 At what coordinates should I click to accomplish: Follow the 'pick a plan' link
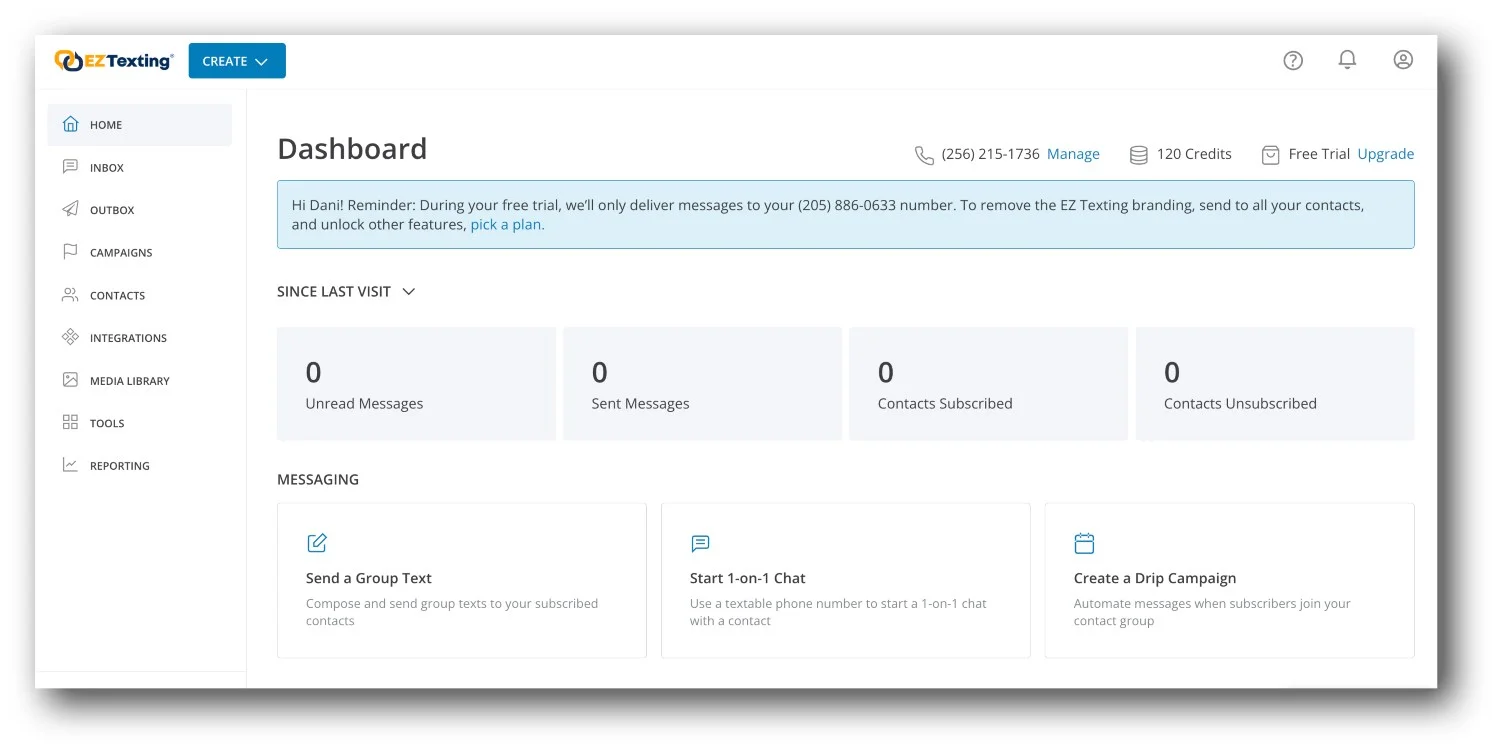point(507,225)
